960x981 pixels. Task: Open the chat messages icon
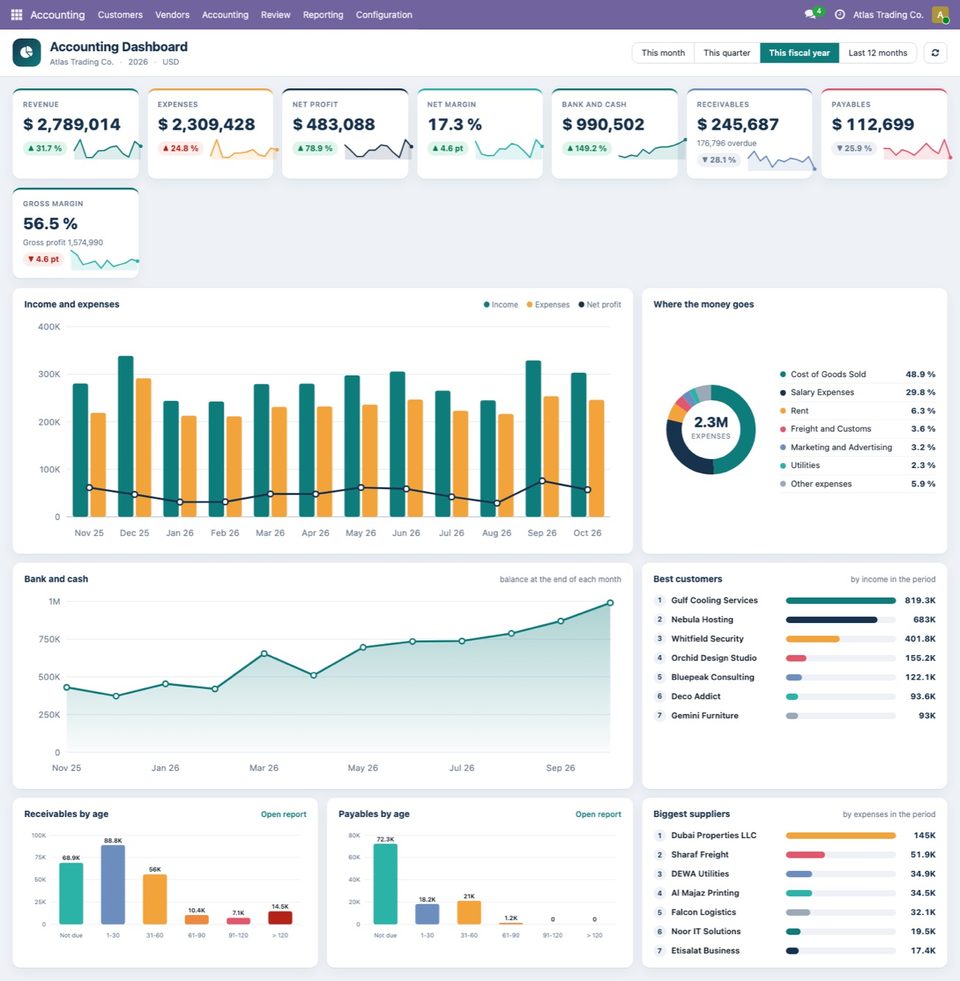810,14
